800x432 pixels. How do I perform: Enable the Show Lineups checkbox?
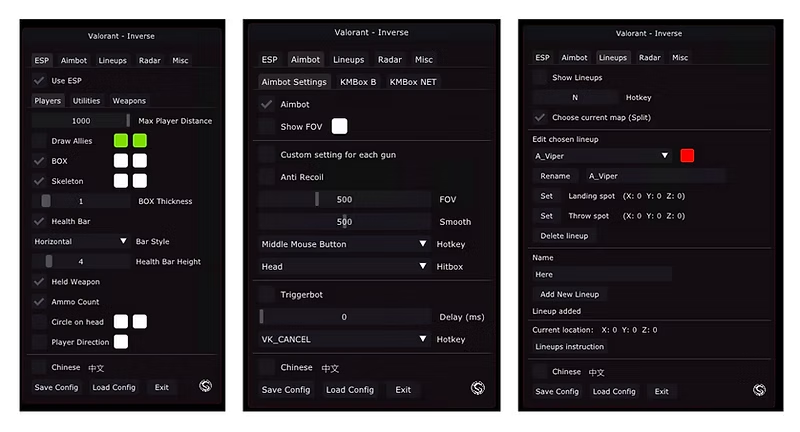tap(540, 77)
